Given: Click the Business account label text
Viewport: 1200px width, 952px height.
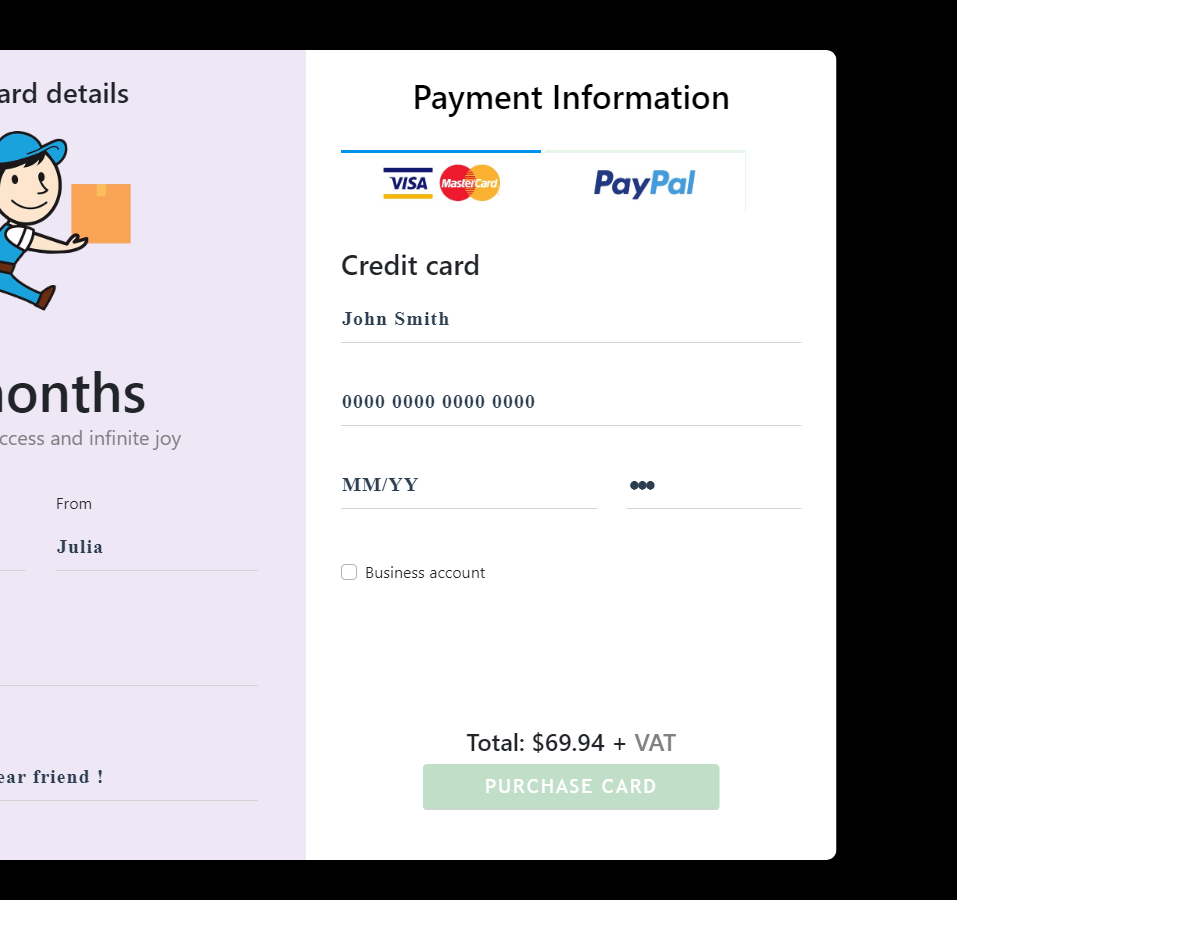Looking at the screenshot, I should [425, 573].
